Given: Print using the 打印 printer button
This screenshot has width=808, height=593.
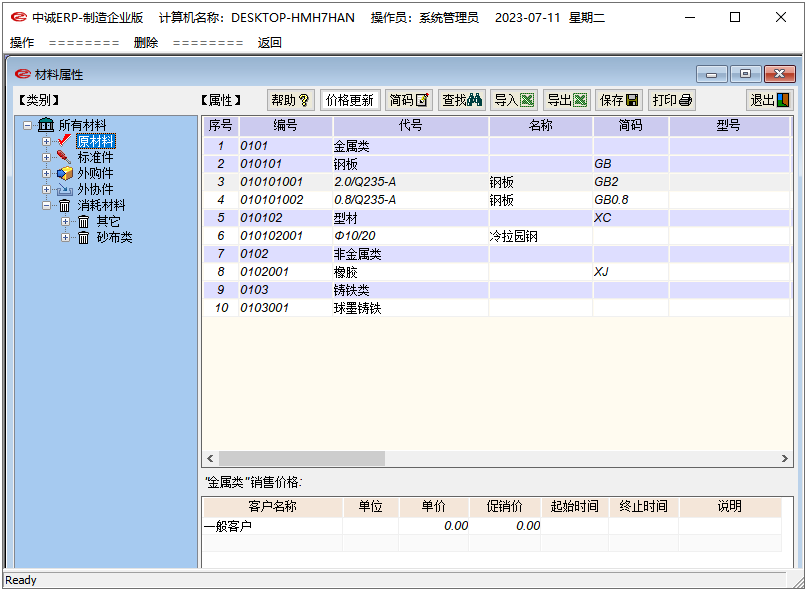Looking at the screenshot, I should click(672, 100).
